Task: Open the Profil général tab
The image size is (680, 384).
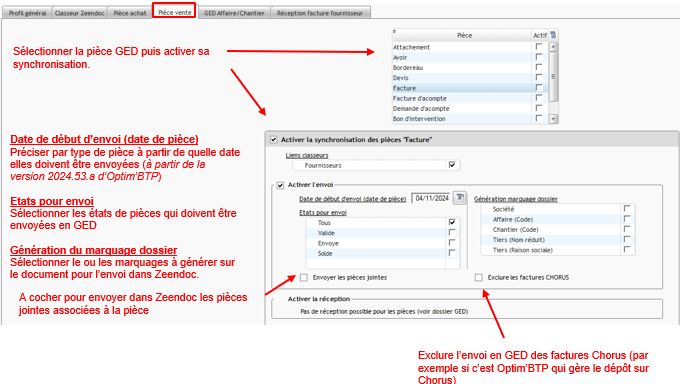Action: tap(27, 13)
